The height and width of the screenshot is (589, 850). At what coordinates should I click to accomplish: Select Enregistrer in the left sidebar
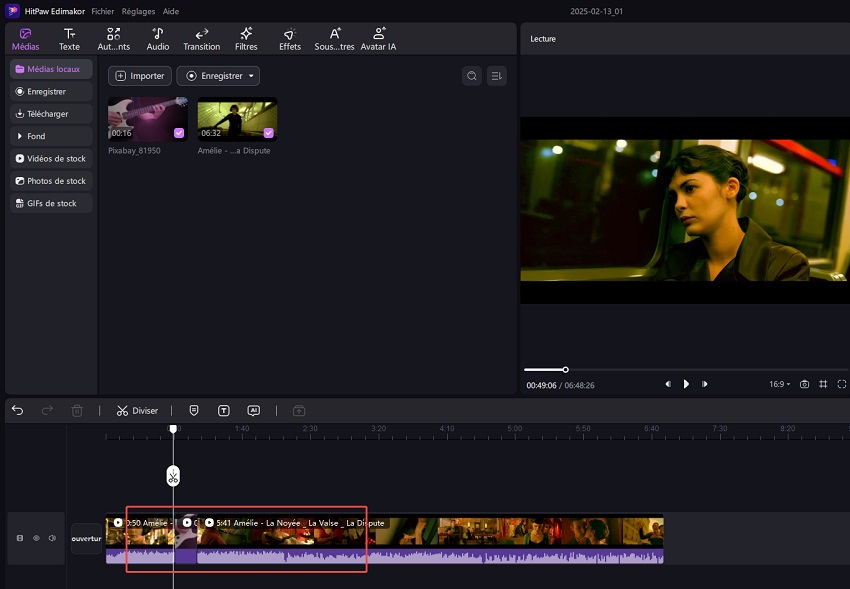point(51,92)
